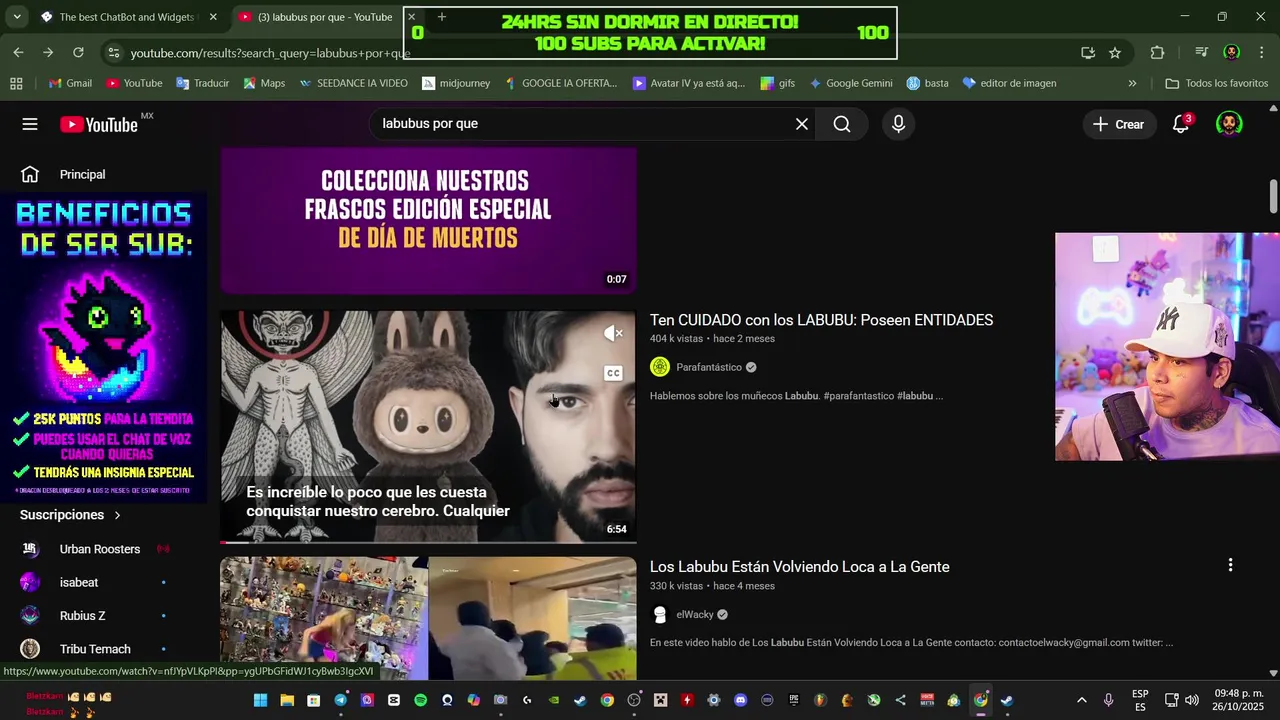Open Windows Start menu
1280x720 pixels.
(x=260, y=700)
